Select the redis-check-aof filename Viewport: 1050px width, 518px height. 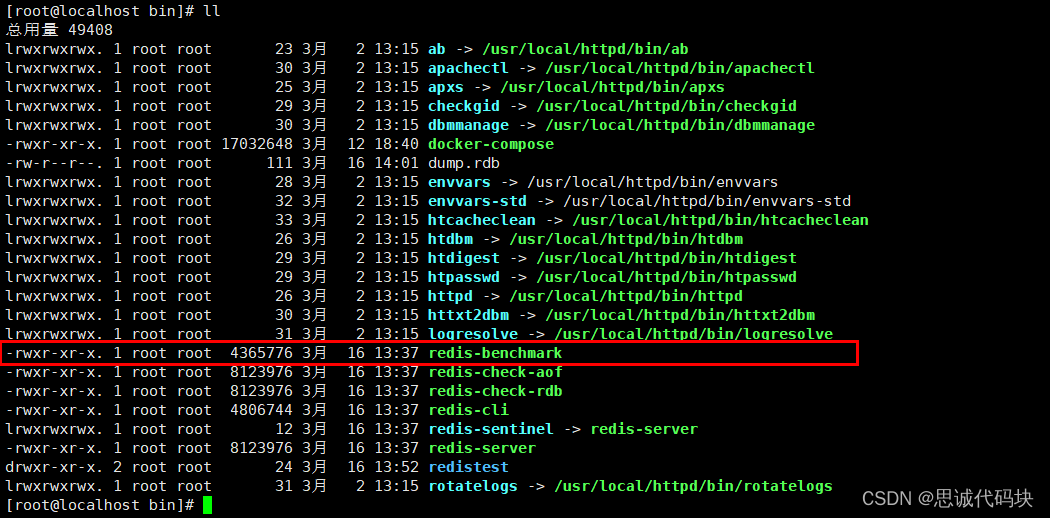coord(495,372)
